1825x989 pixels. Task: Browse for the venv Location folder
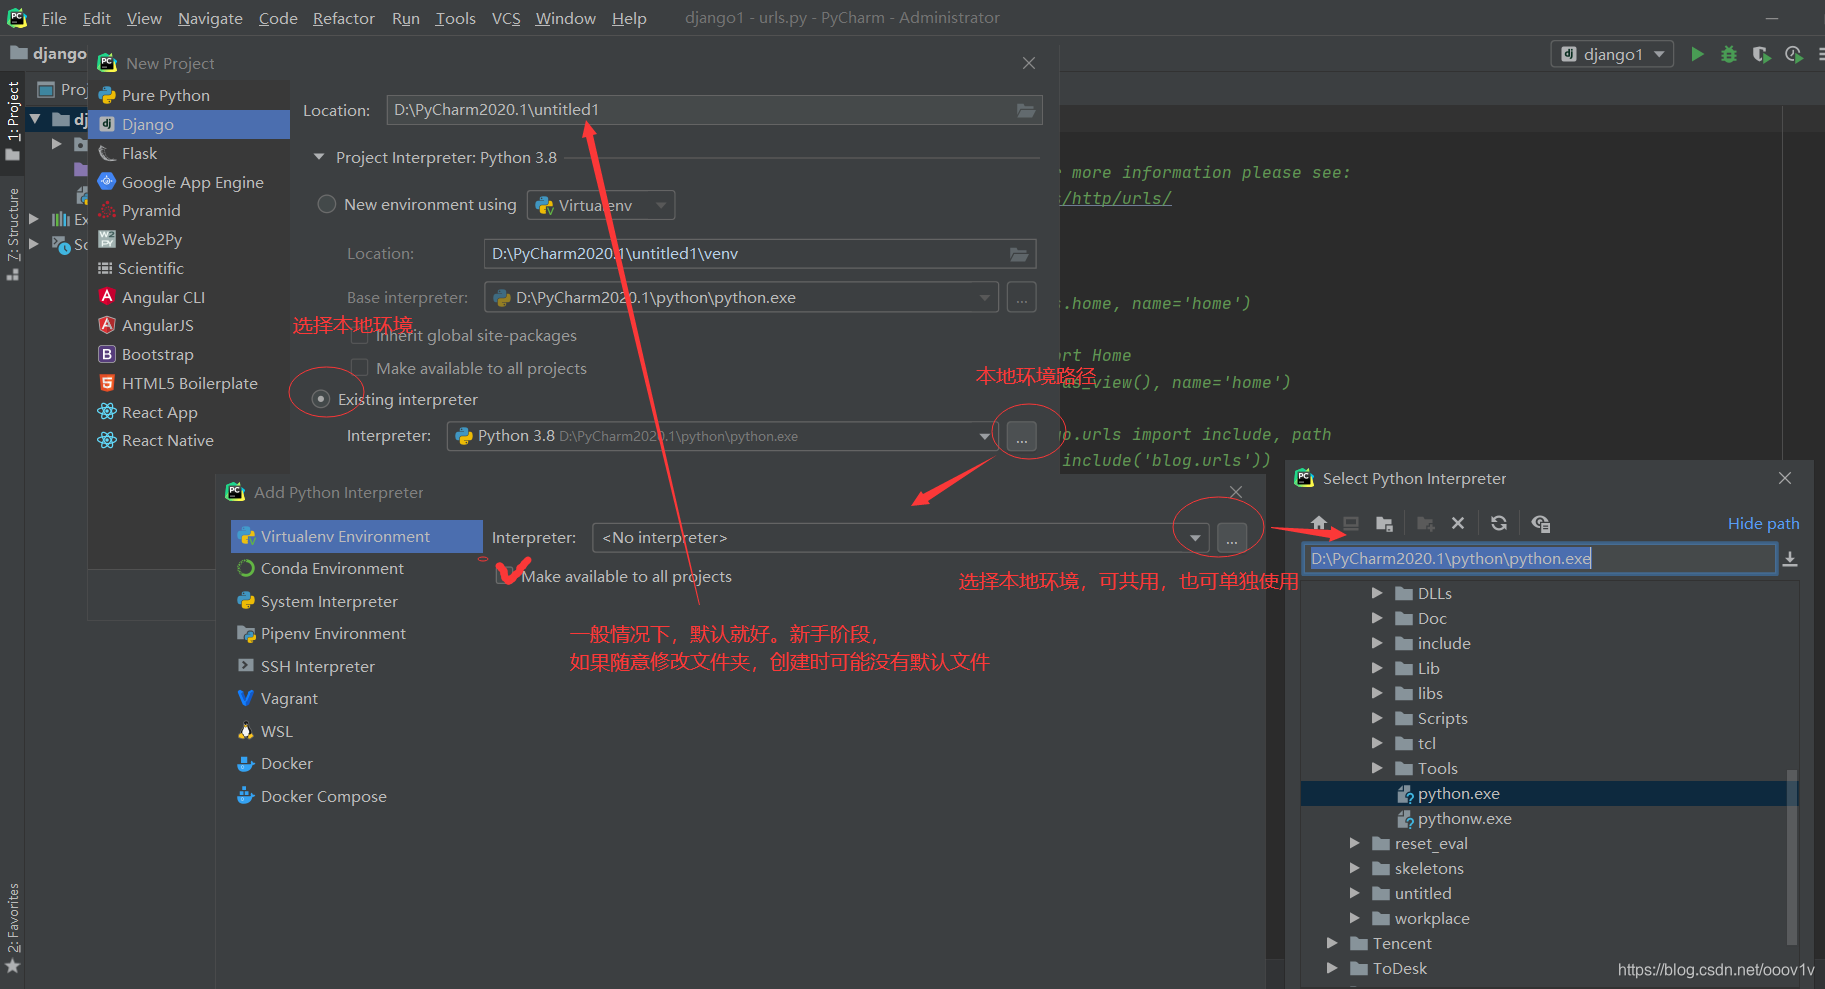[x=1019, y=254]
